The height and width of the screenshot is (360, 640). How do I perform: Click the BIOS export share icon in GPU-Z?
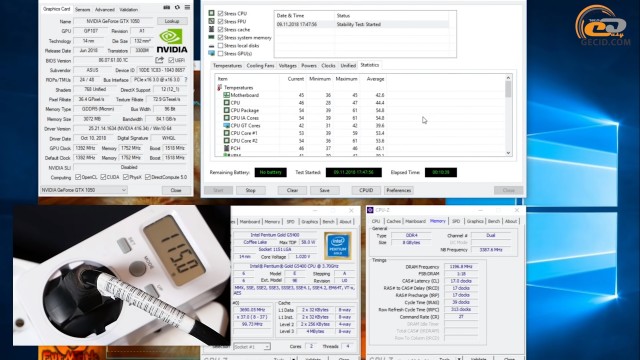(159, 60)
